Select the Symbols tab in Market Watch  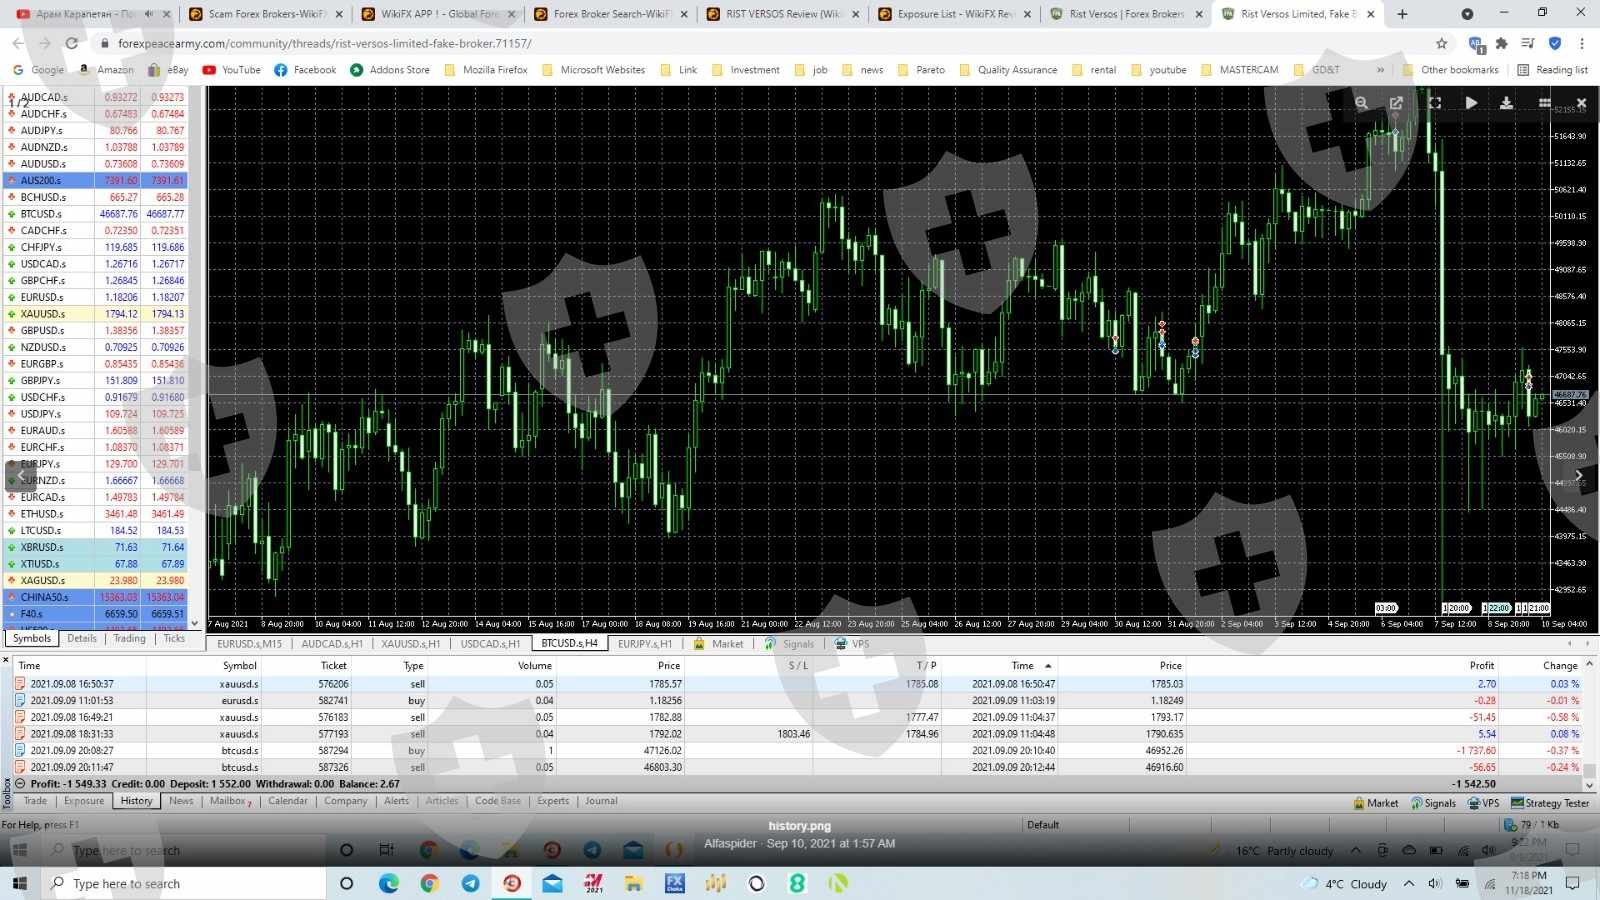pos(32,638)
